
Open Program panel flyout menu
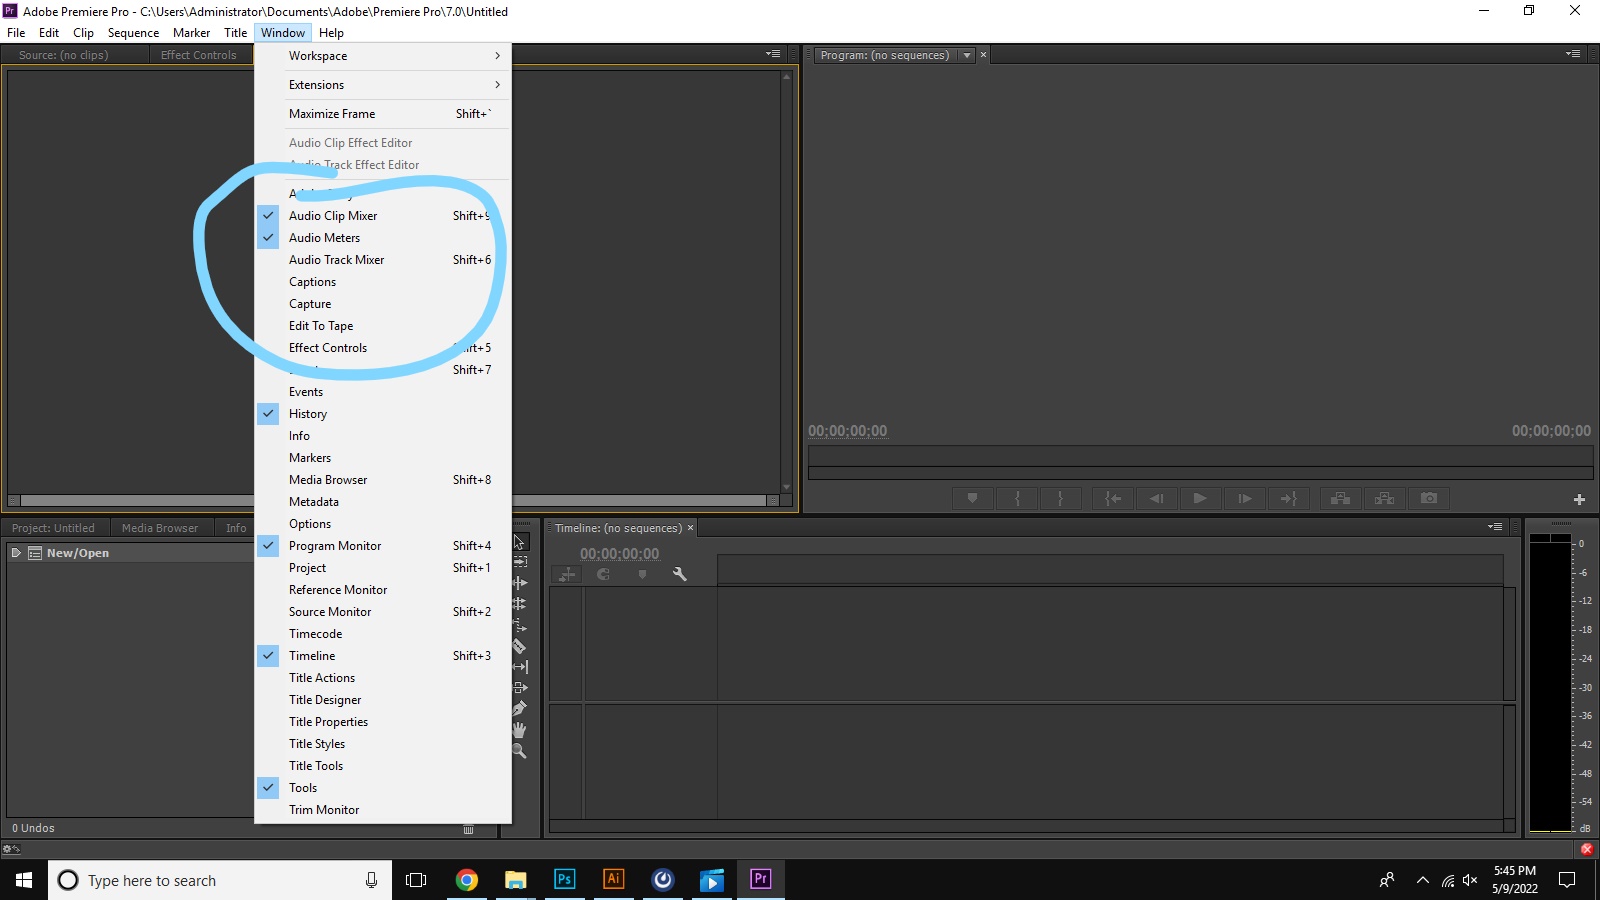pos(1573,54)
